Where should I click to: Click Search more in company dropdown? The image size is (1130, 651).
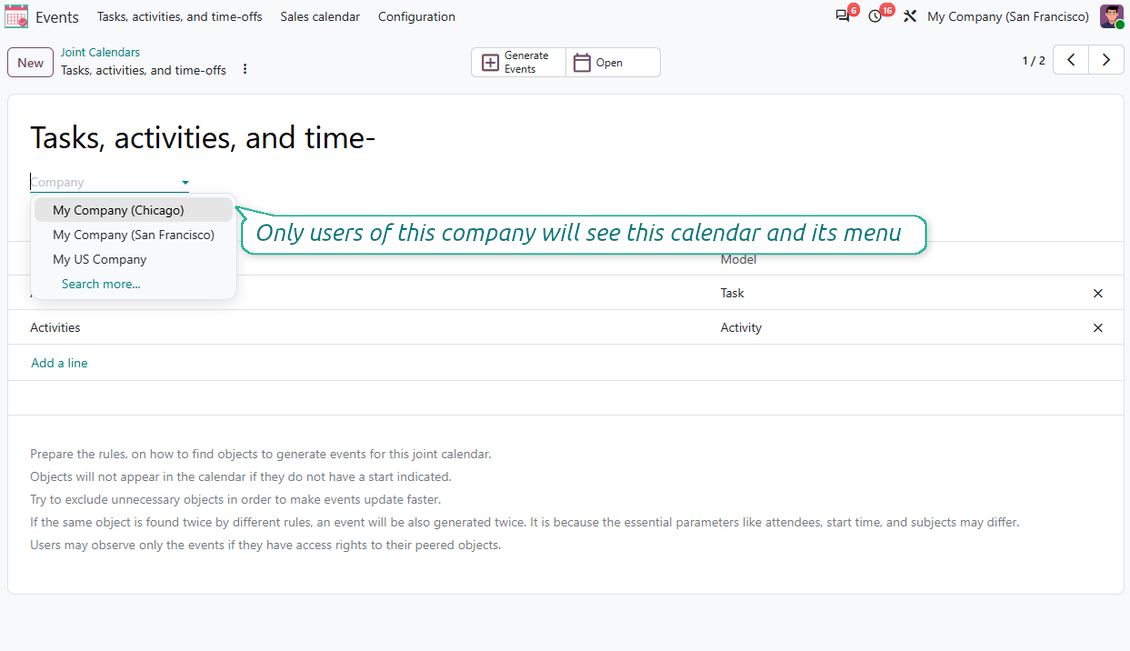pos(101,284)
